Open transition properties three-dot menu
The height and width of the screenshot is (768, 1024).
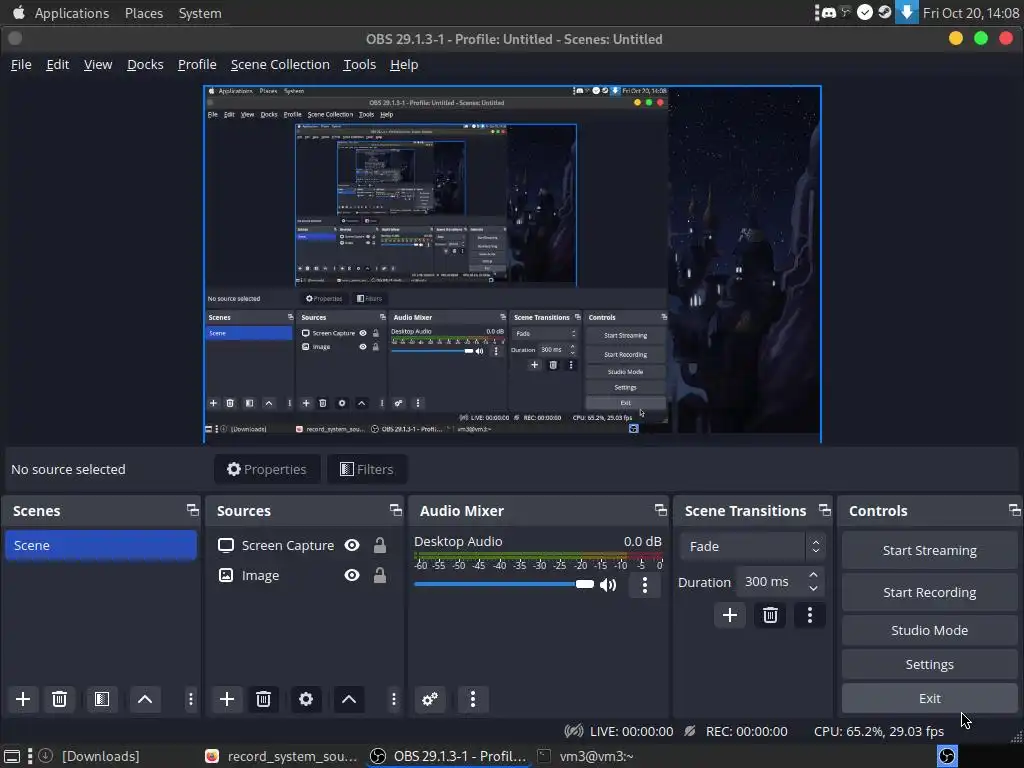pos(810,615)
